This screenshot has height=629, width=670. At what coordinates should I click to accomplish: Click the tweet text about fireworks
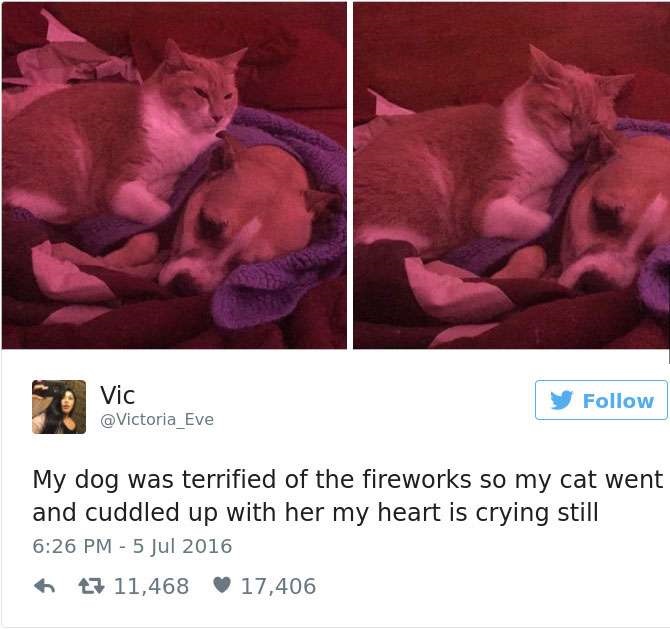tap(347, 496)
